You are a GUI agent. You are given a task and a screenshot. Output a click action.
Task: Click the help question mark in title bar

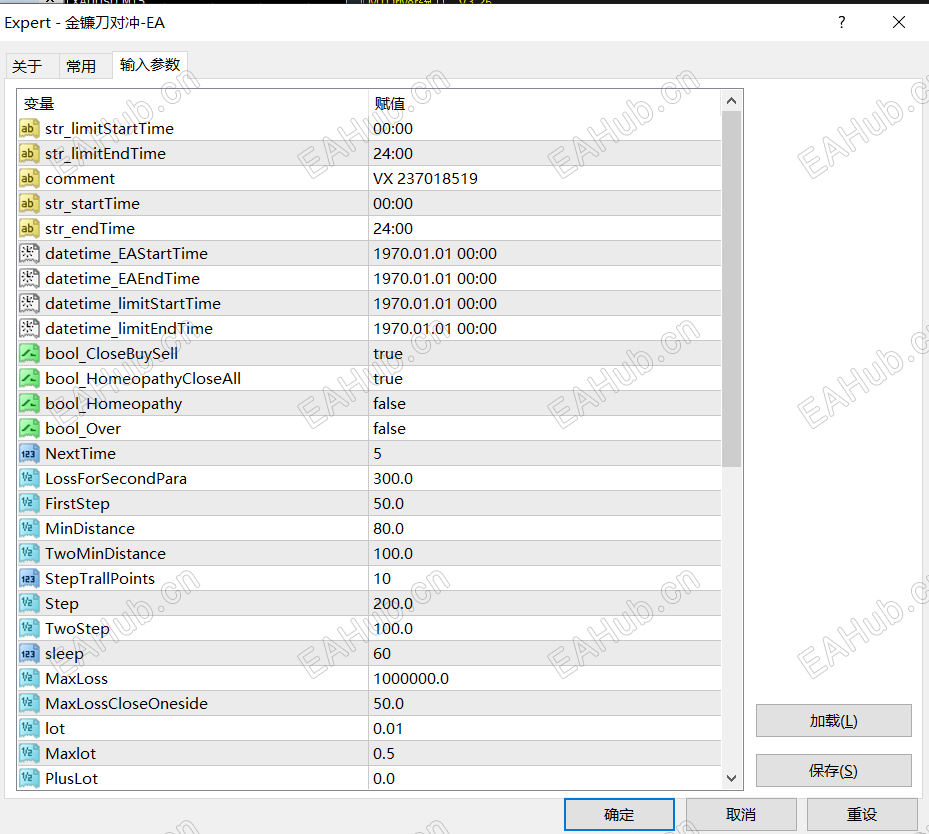click(842, 23)
